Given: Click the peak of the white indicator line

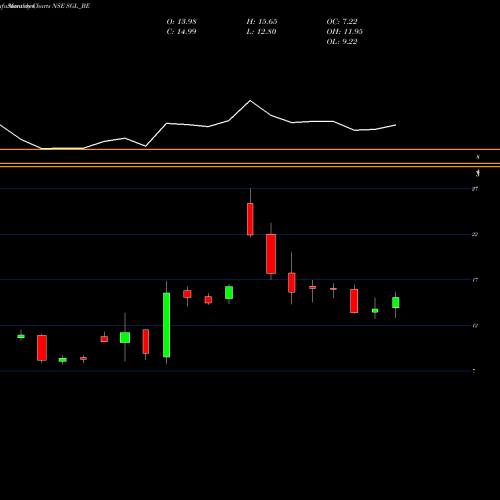Looking at the screenshot, I should (x=250, y=100).
